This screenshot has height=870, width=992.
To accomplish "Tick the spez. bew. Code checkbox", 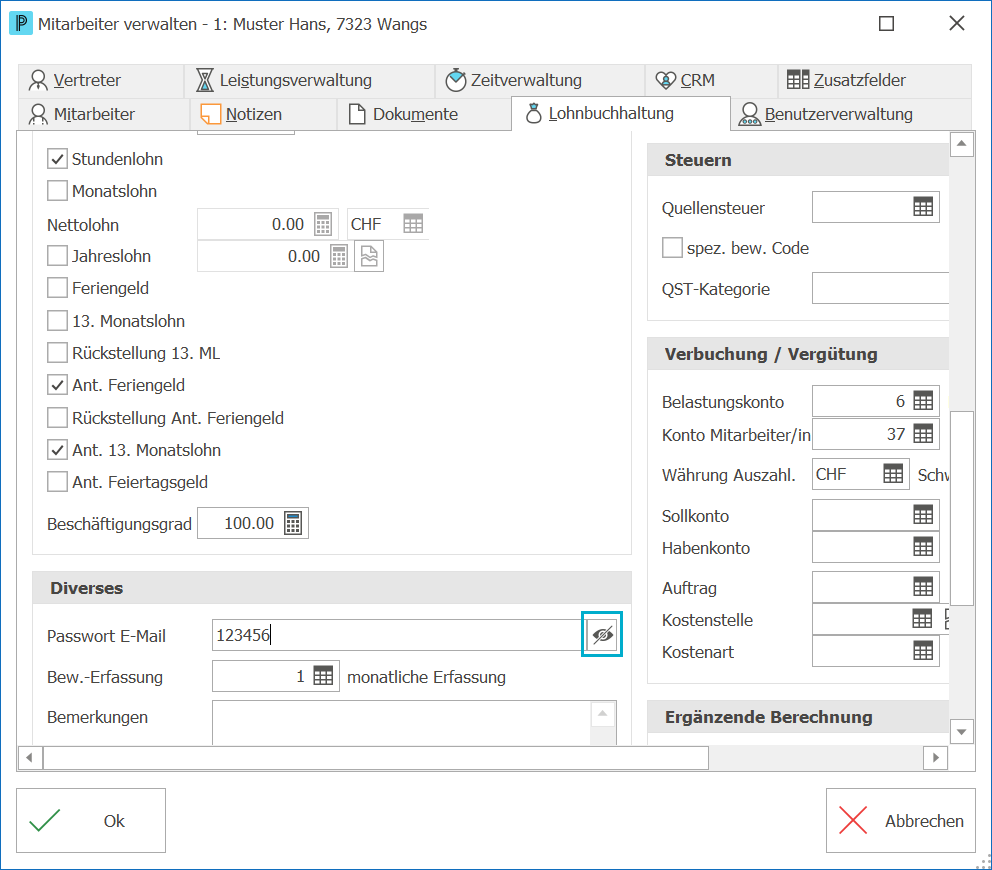I will coord(673,247).
